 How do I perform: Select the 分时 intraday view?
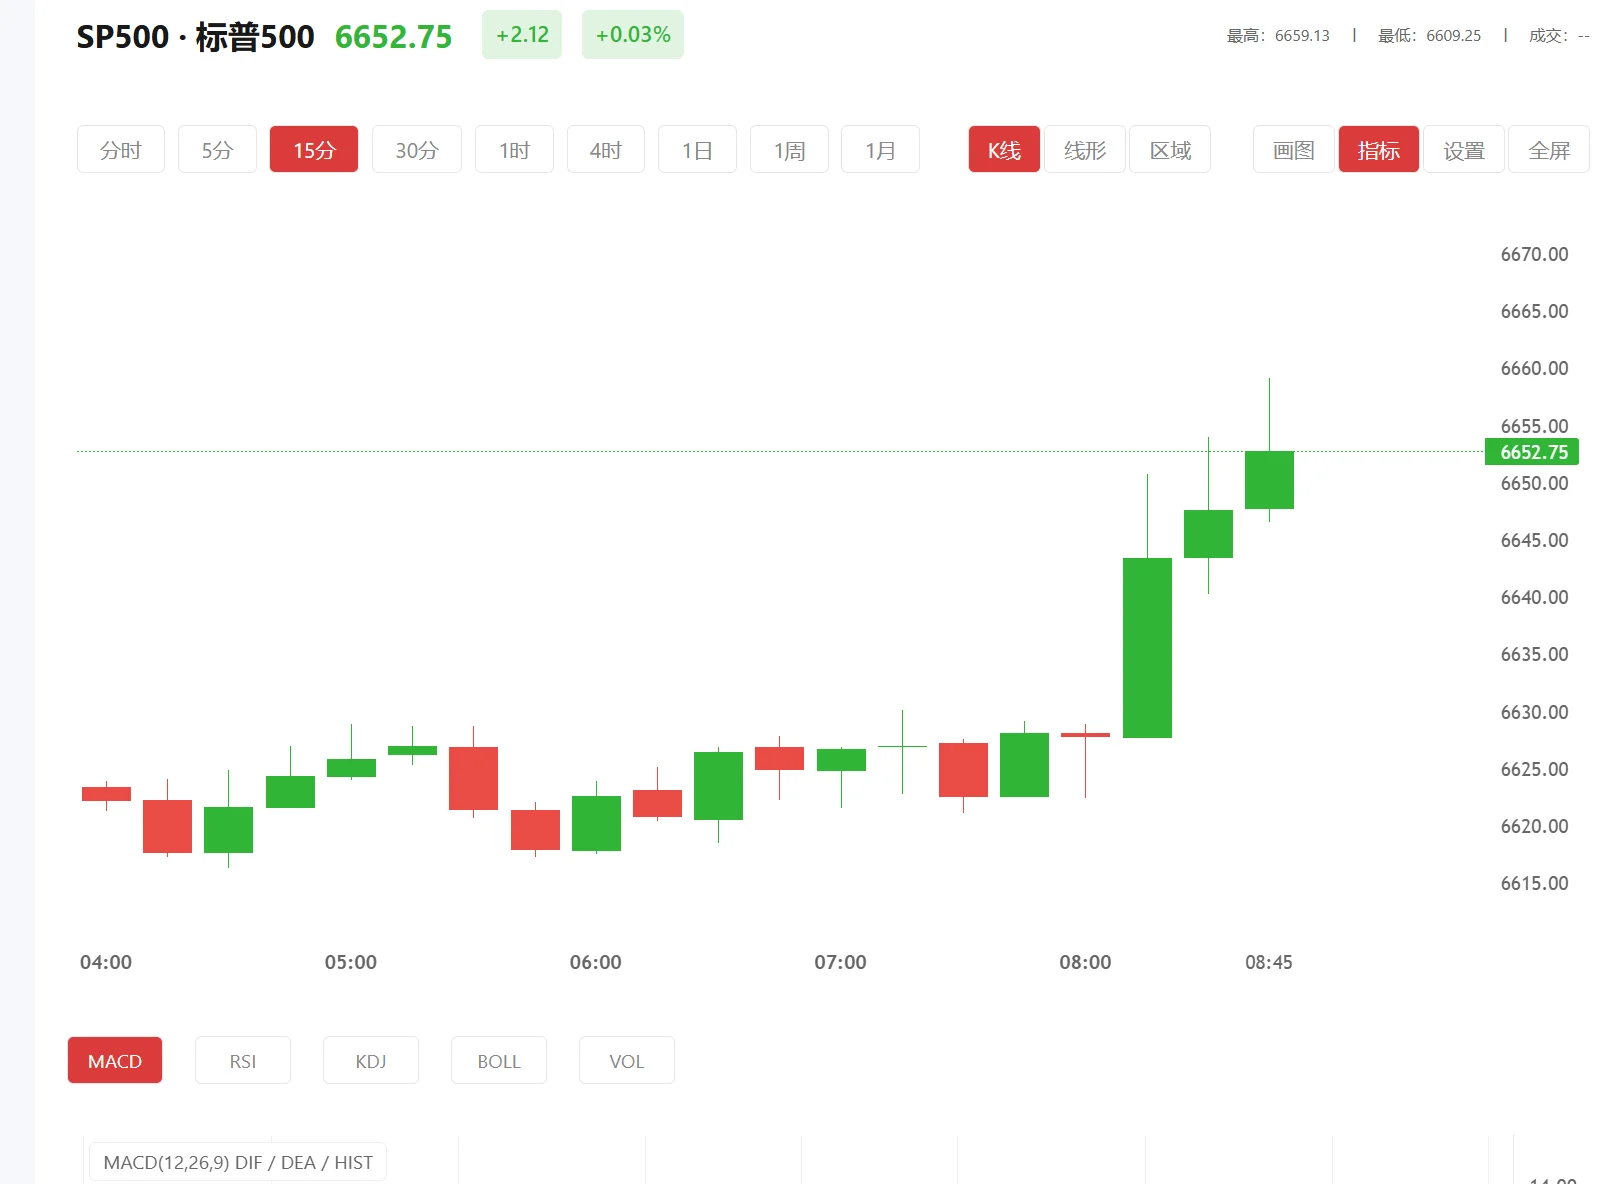click(x=120, y=148)
